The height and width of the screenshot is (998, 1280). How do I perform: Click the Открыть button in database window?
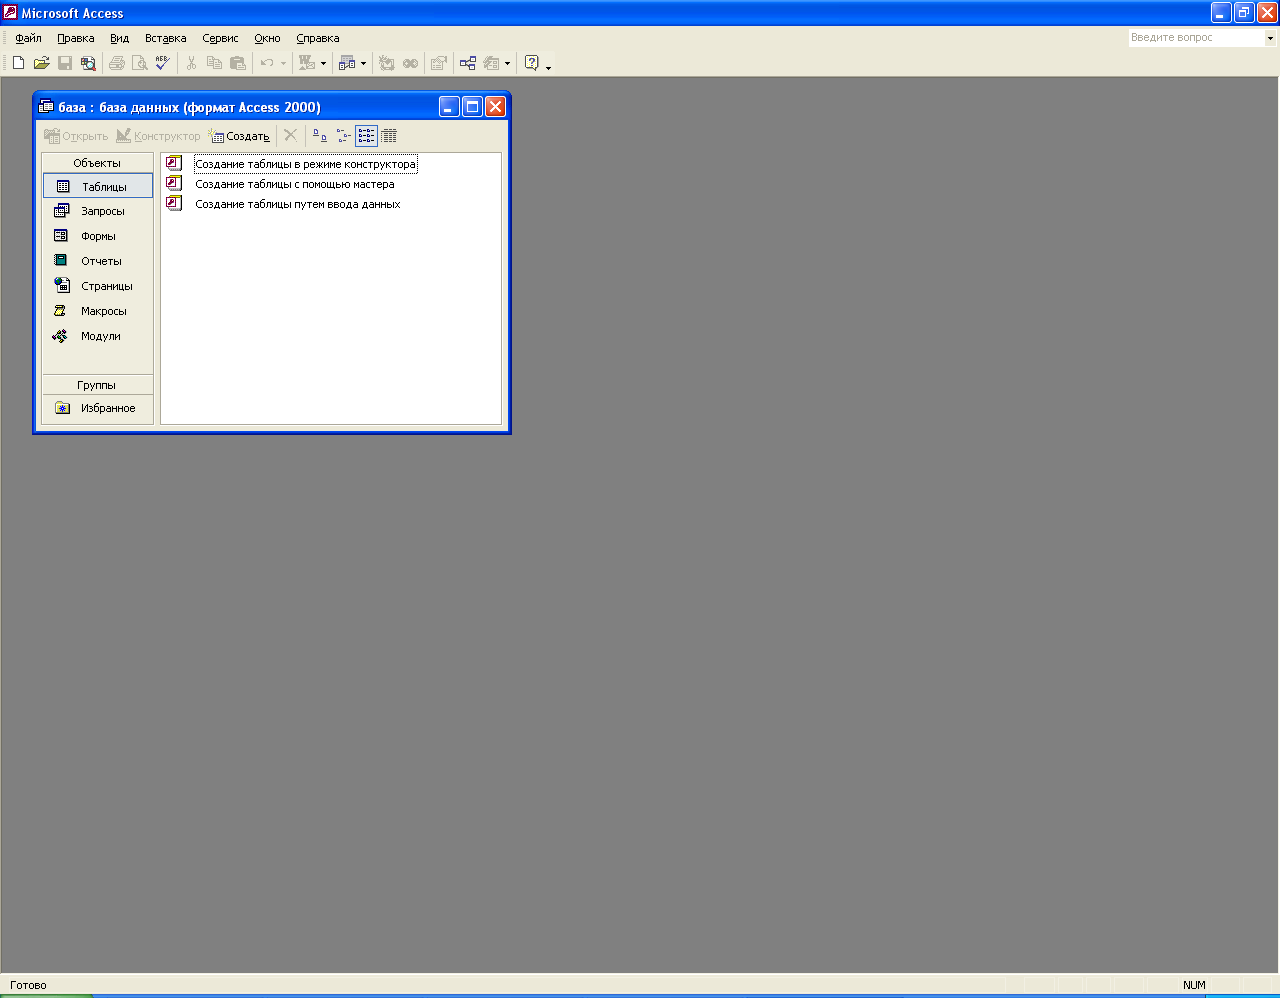pyautogui.click(x=76, y=136)
